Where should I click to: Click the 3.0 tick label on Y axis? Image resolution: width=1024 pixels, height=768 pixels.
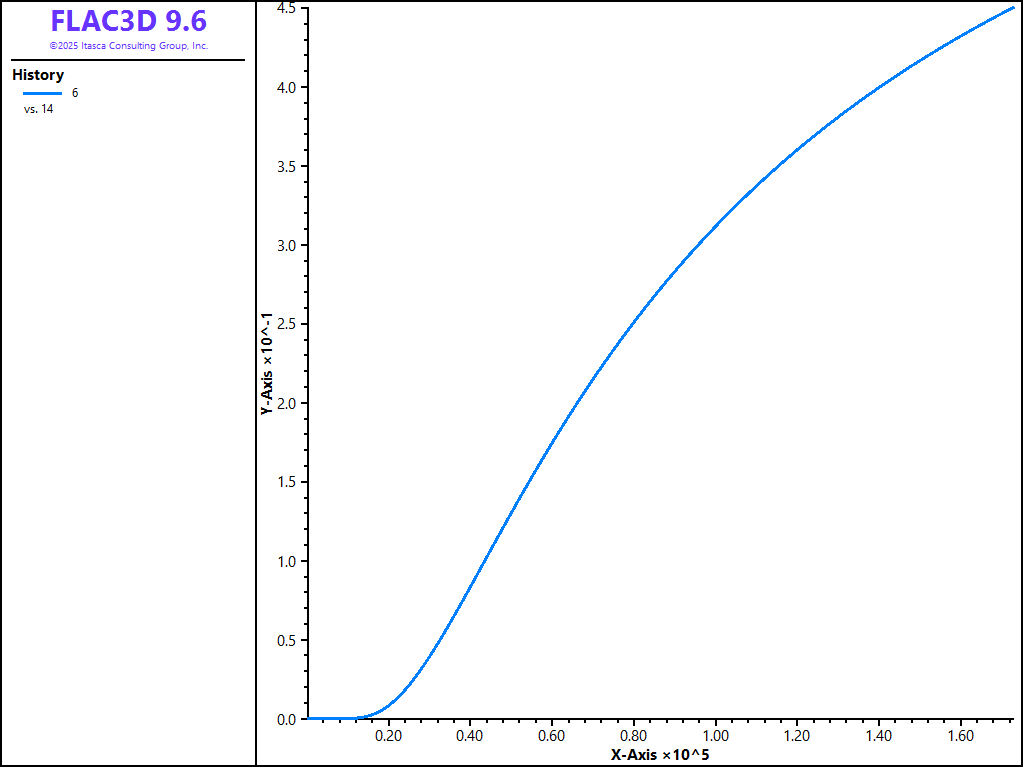(x=287, y=246)
